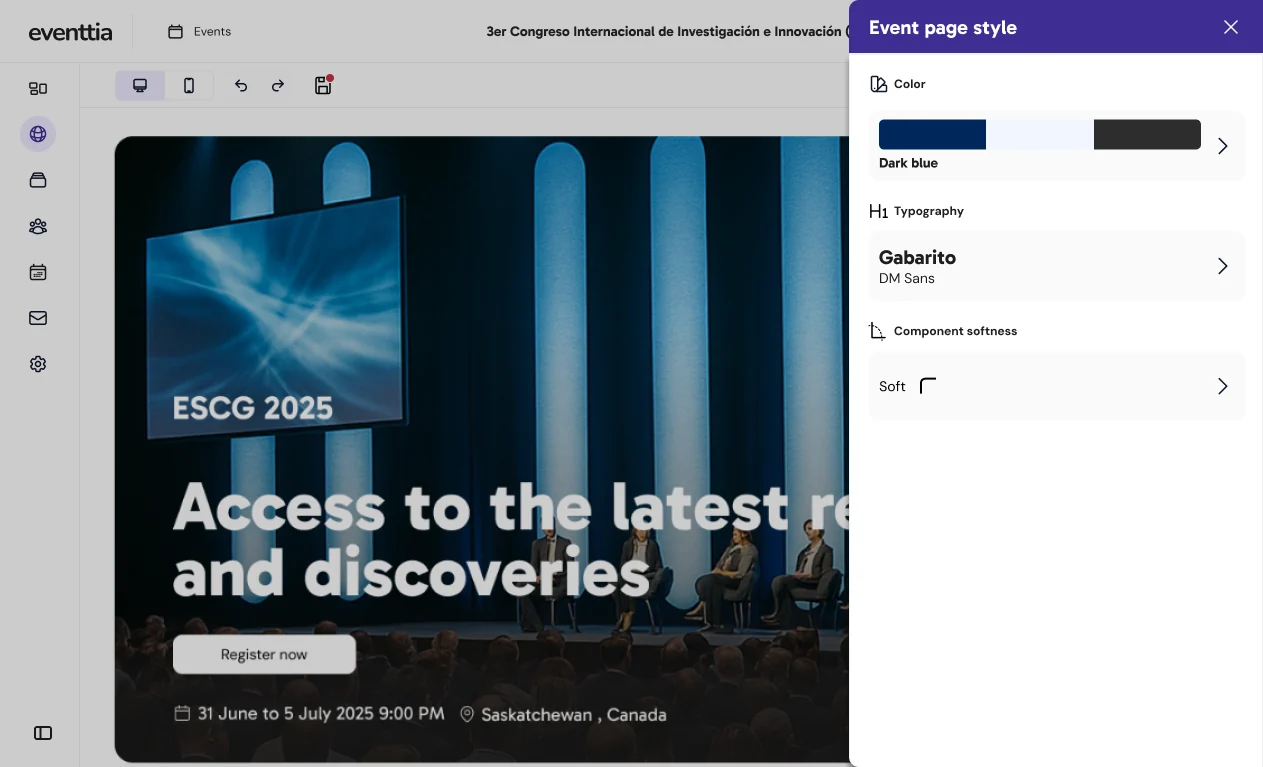Screen dimensions: 1263x767
Task: Click the dark blue color swatch
Action: click(932, 134)
